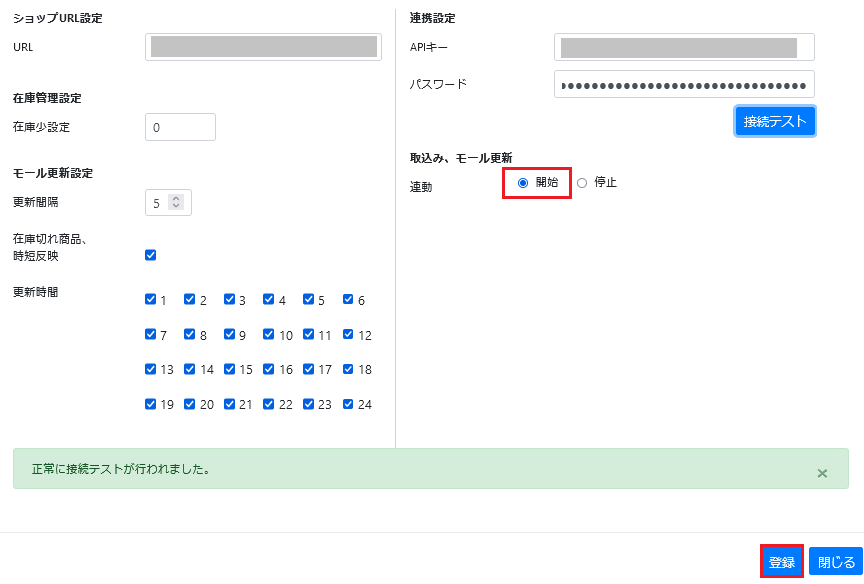This screenshot has width=864, height=584.
Task: Toggle update hour 12 checkbox
Action: tap(348, 334)
